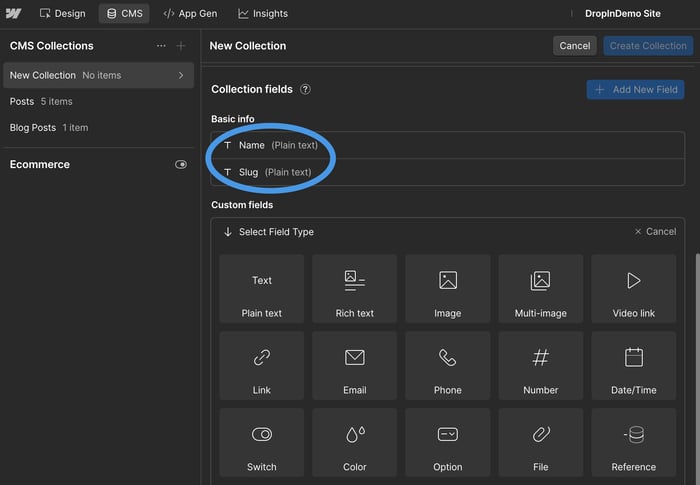700x485 pixels.
Task: Click the Create Collection button
Action: 648,46
